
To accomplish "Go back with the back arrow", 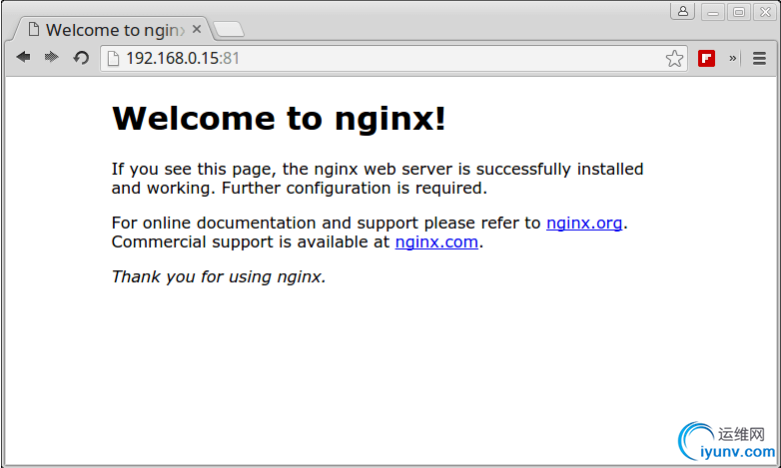I will (x=23, y=58).
